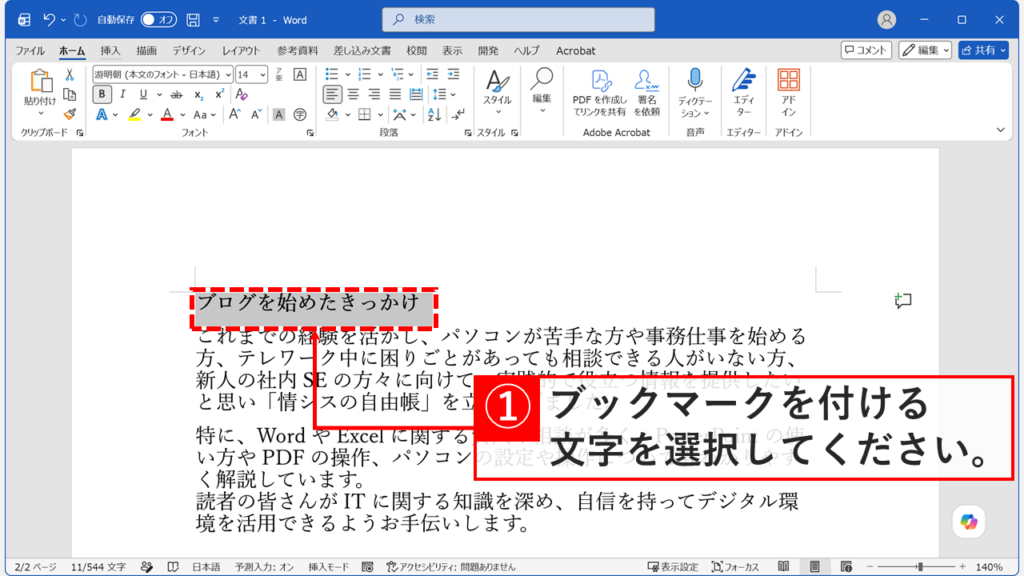This screenshot has width=1024, height=576.
Task: Collapse the ribbon chevron
Action: coord(1000,130)
